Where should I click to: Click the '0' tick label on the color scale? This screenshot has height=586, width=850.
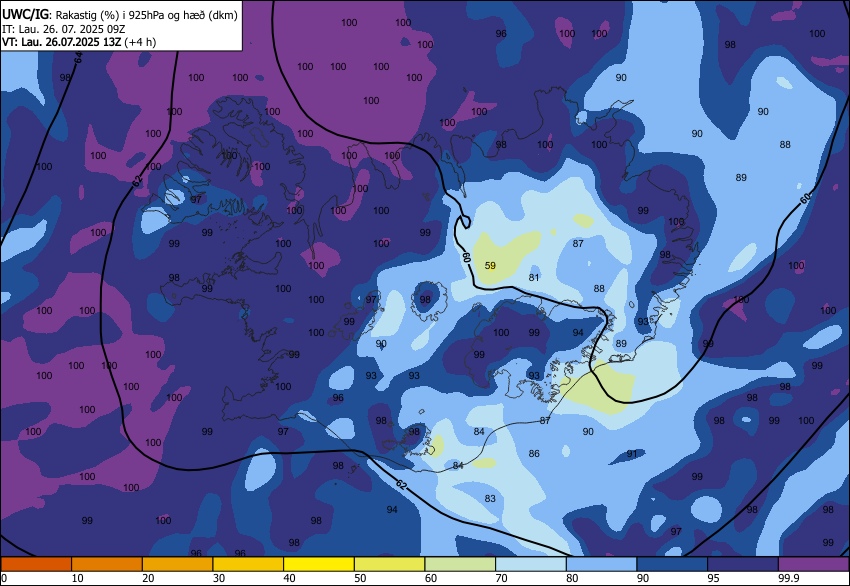[x=4, y=578]
